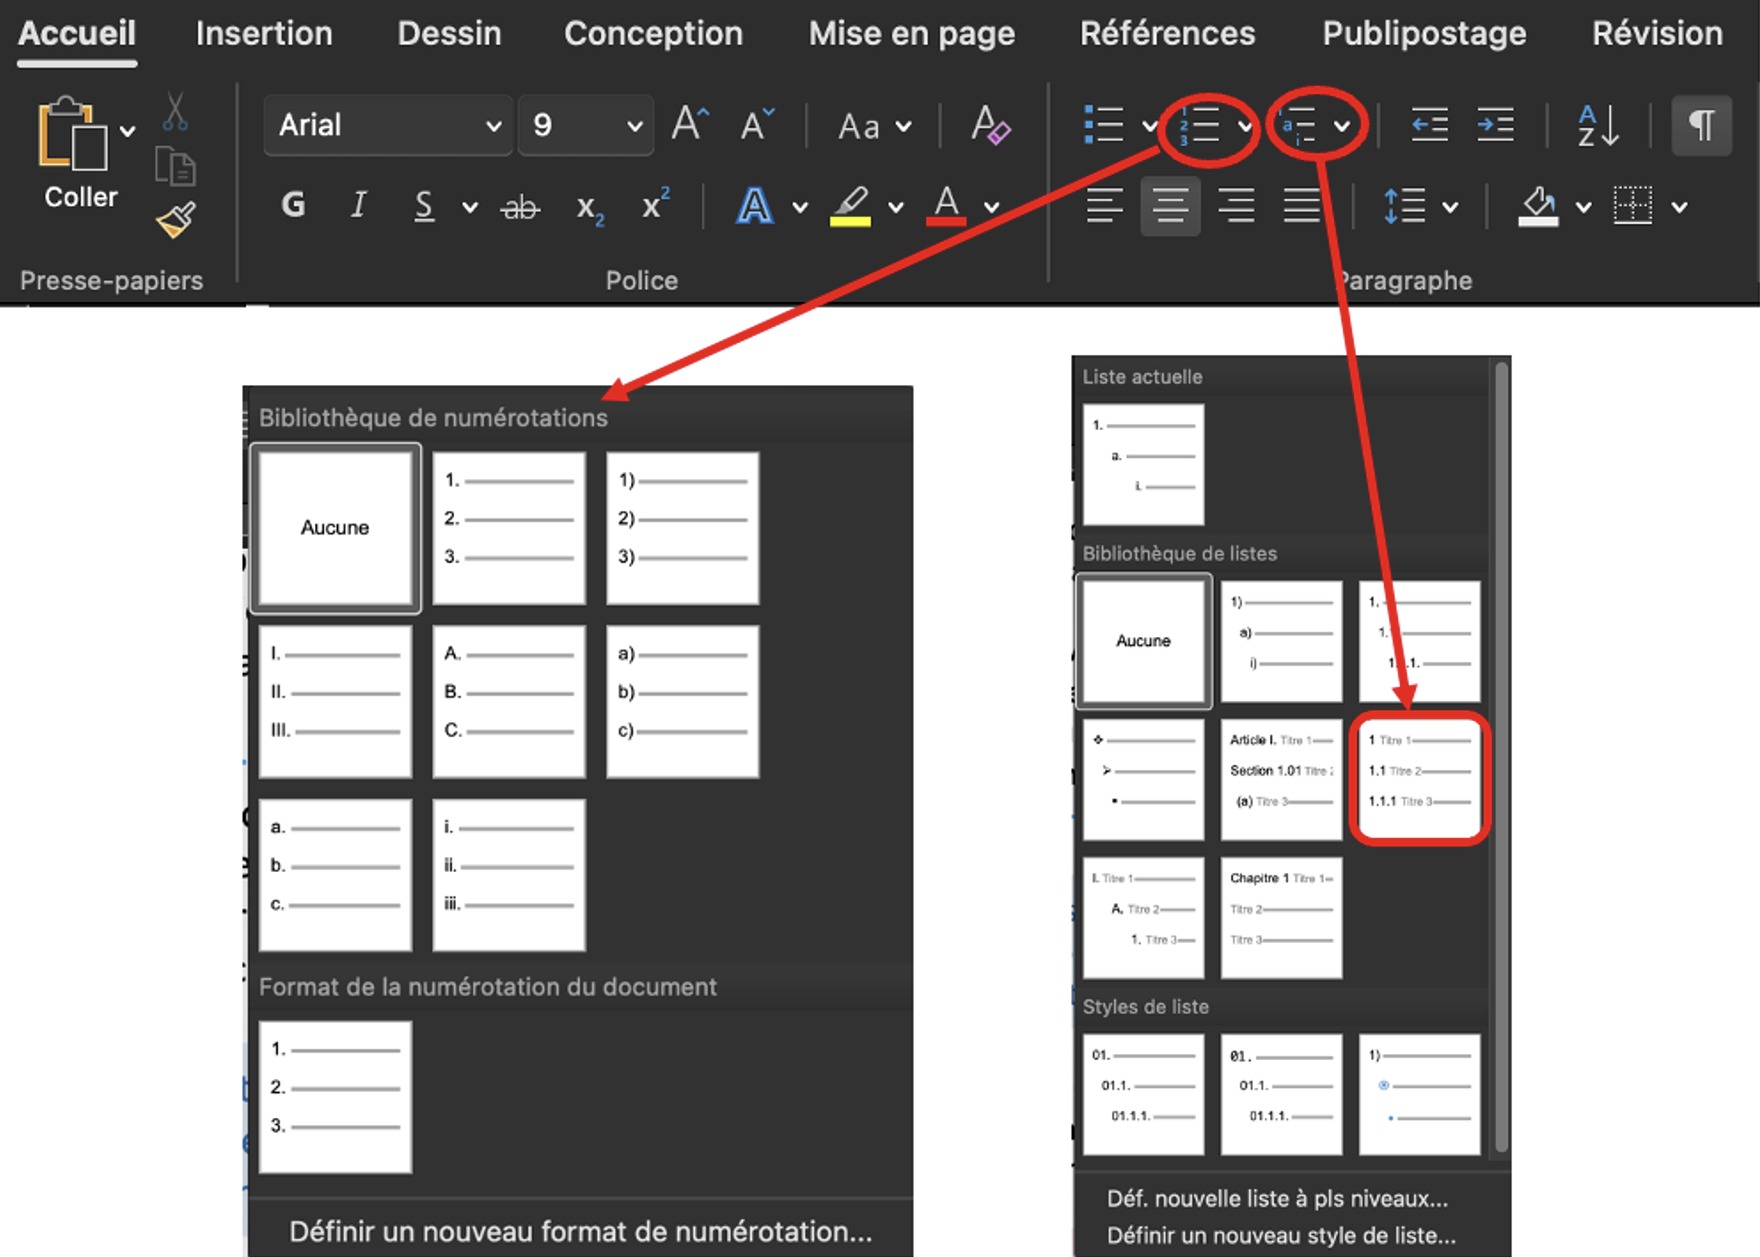Open highlight color picker arrow
Image resolution: width=1760 pixels, height=1257 pixels.
coord(896,208)
